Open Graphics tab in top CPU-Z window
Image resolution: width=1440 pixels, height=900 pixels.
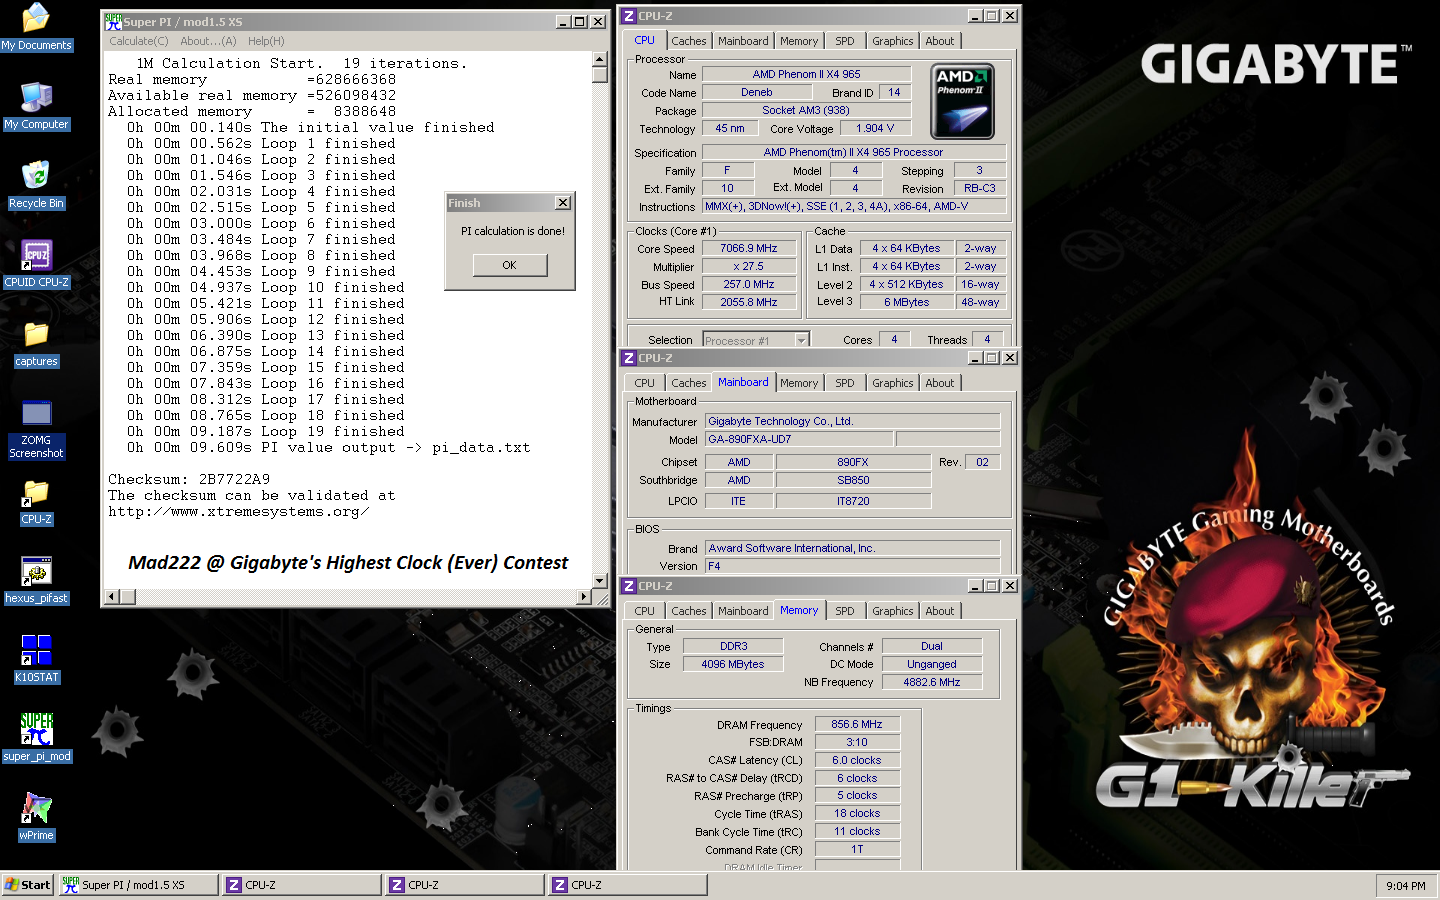coord(892,41)
